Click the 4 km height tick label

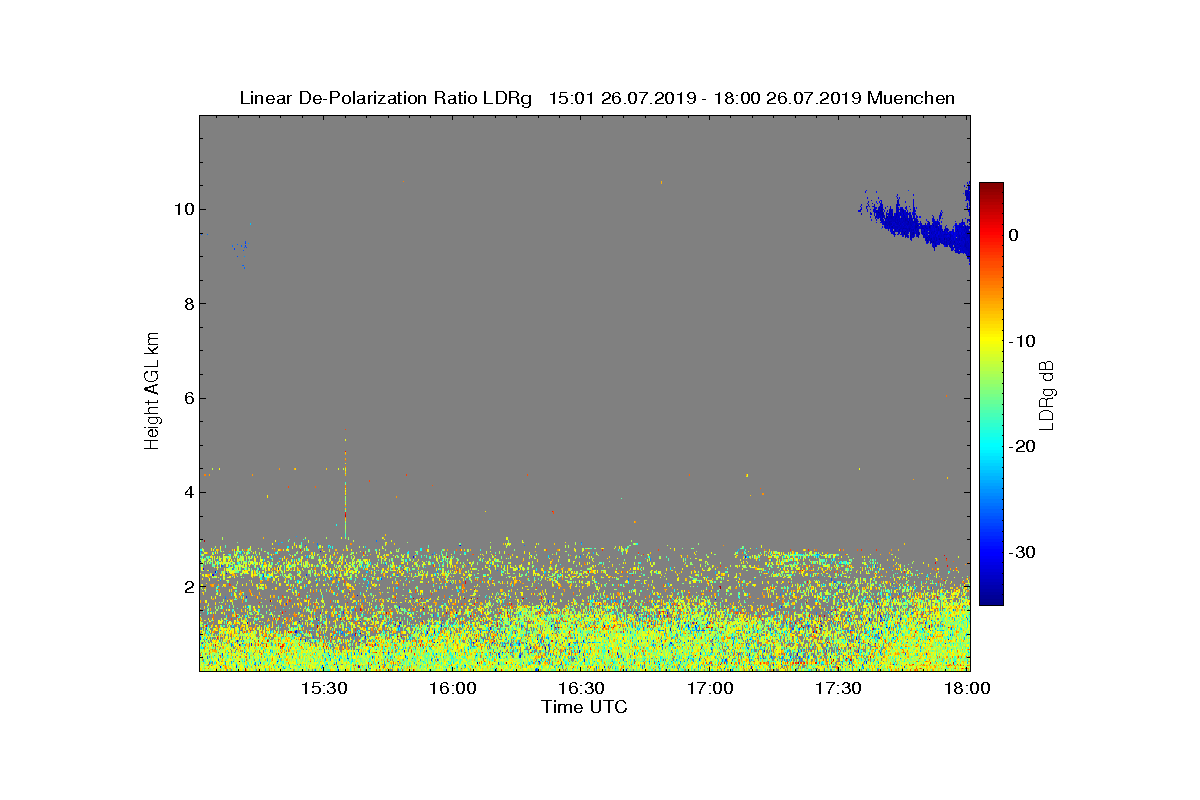coord(188,492)
